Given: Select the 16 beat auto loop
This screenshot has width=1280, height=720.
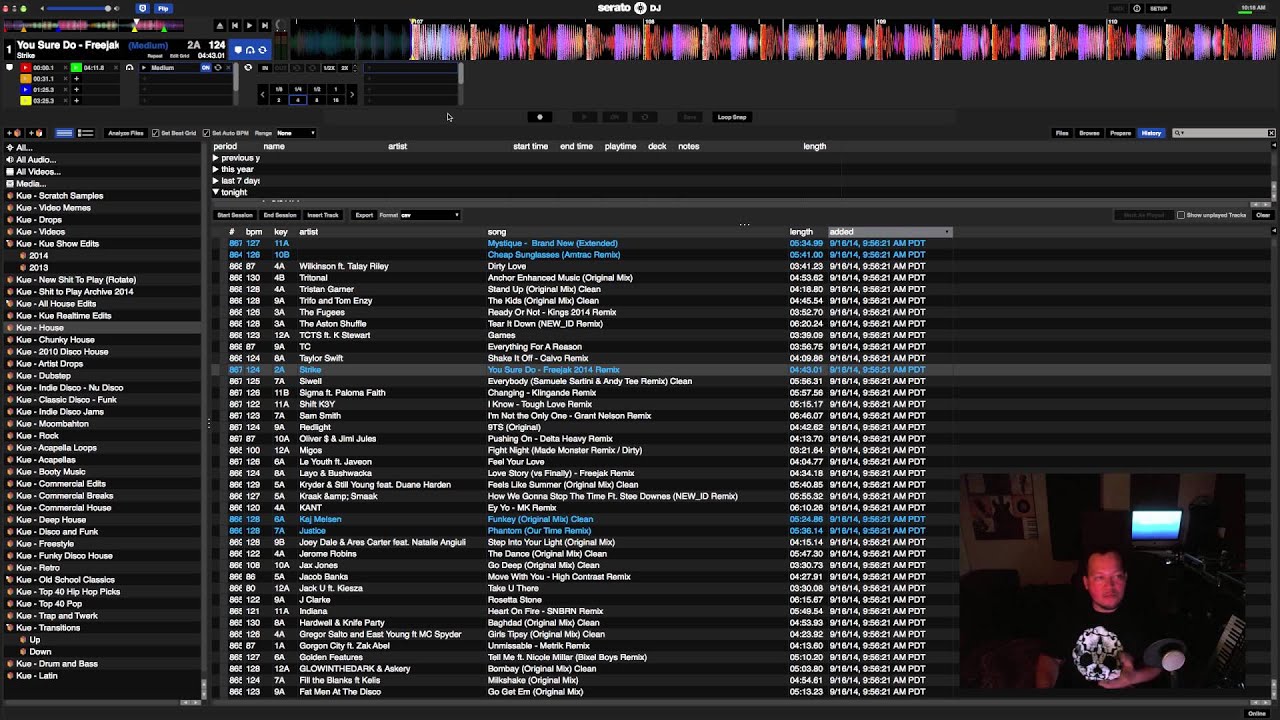Looking at the screenshot, I should click(336, 100).
